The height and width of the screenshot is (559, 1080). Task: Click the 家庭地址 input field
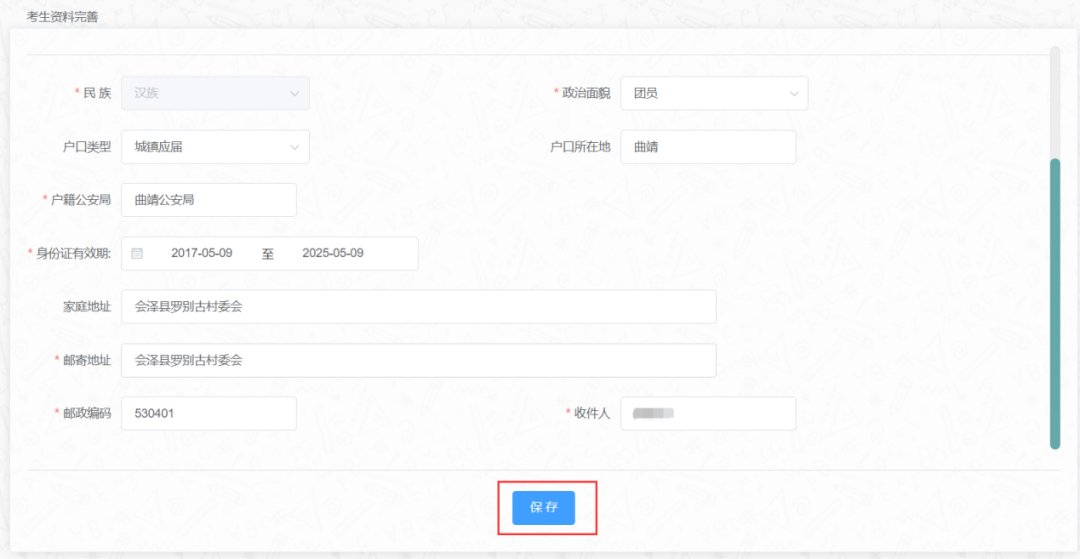[x=419, y=306]
